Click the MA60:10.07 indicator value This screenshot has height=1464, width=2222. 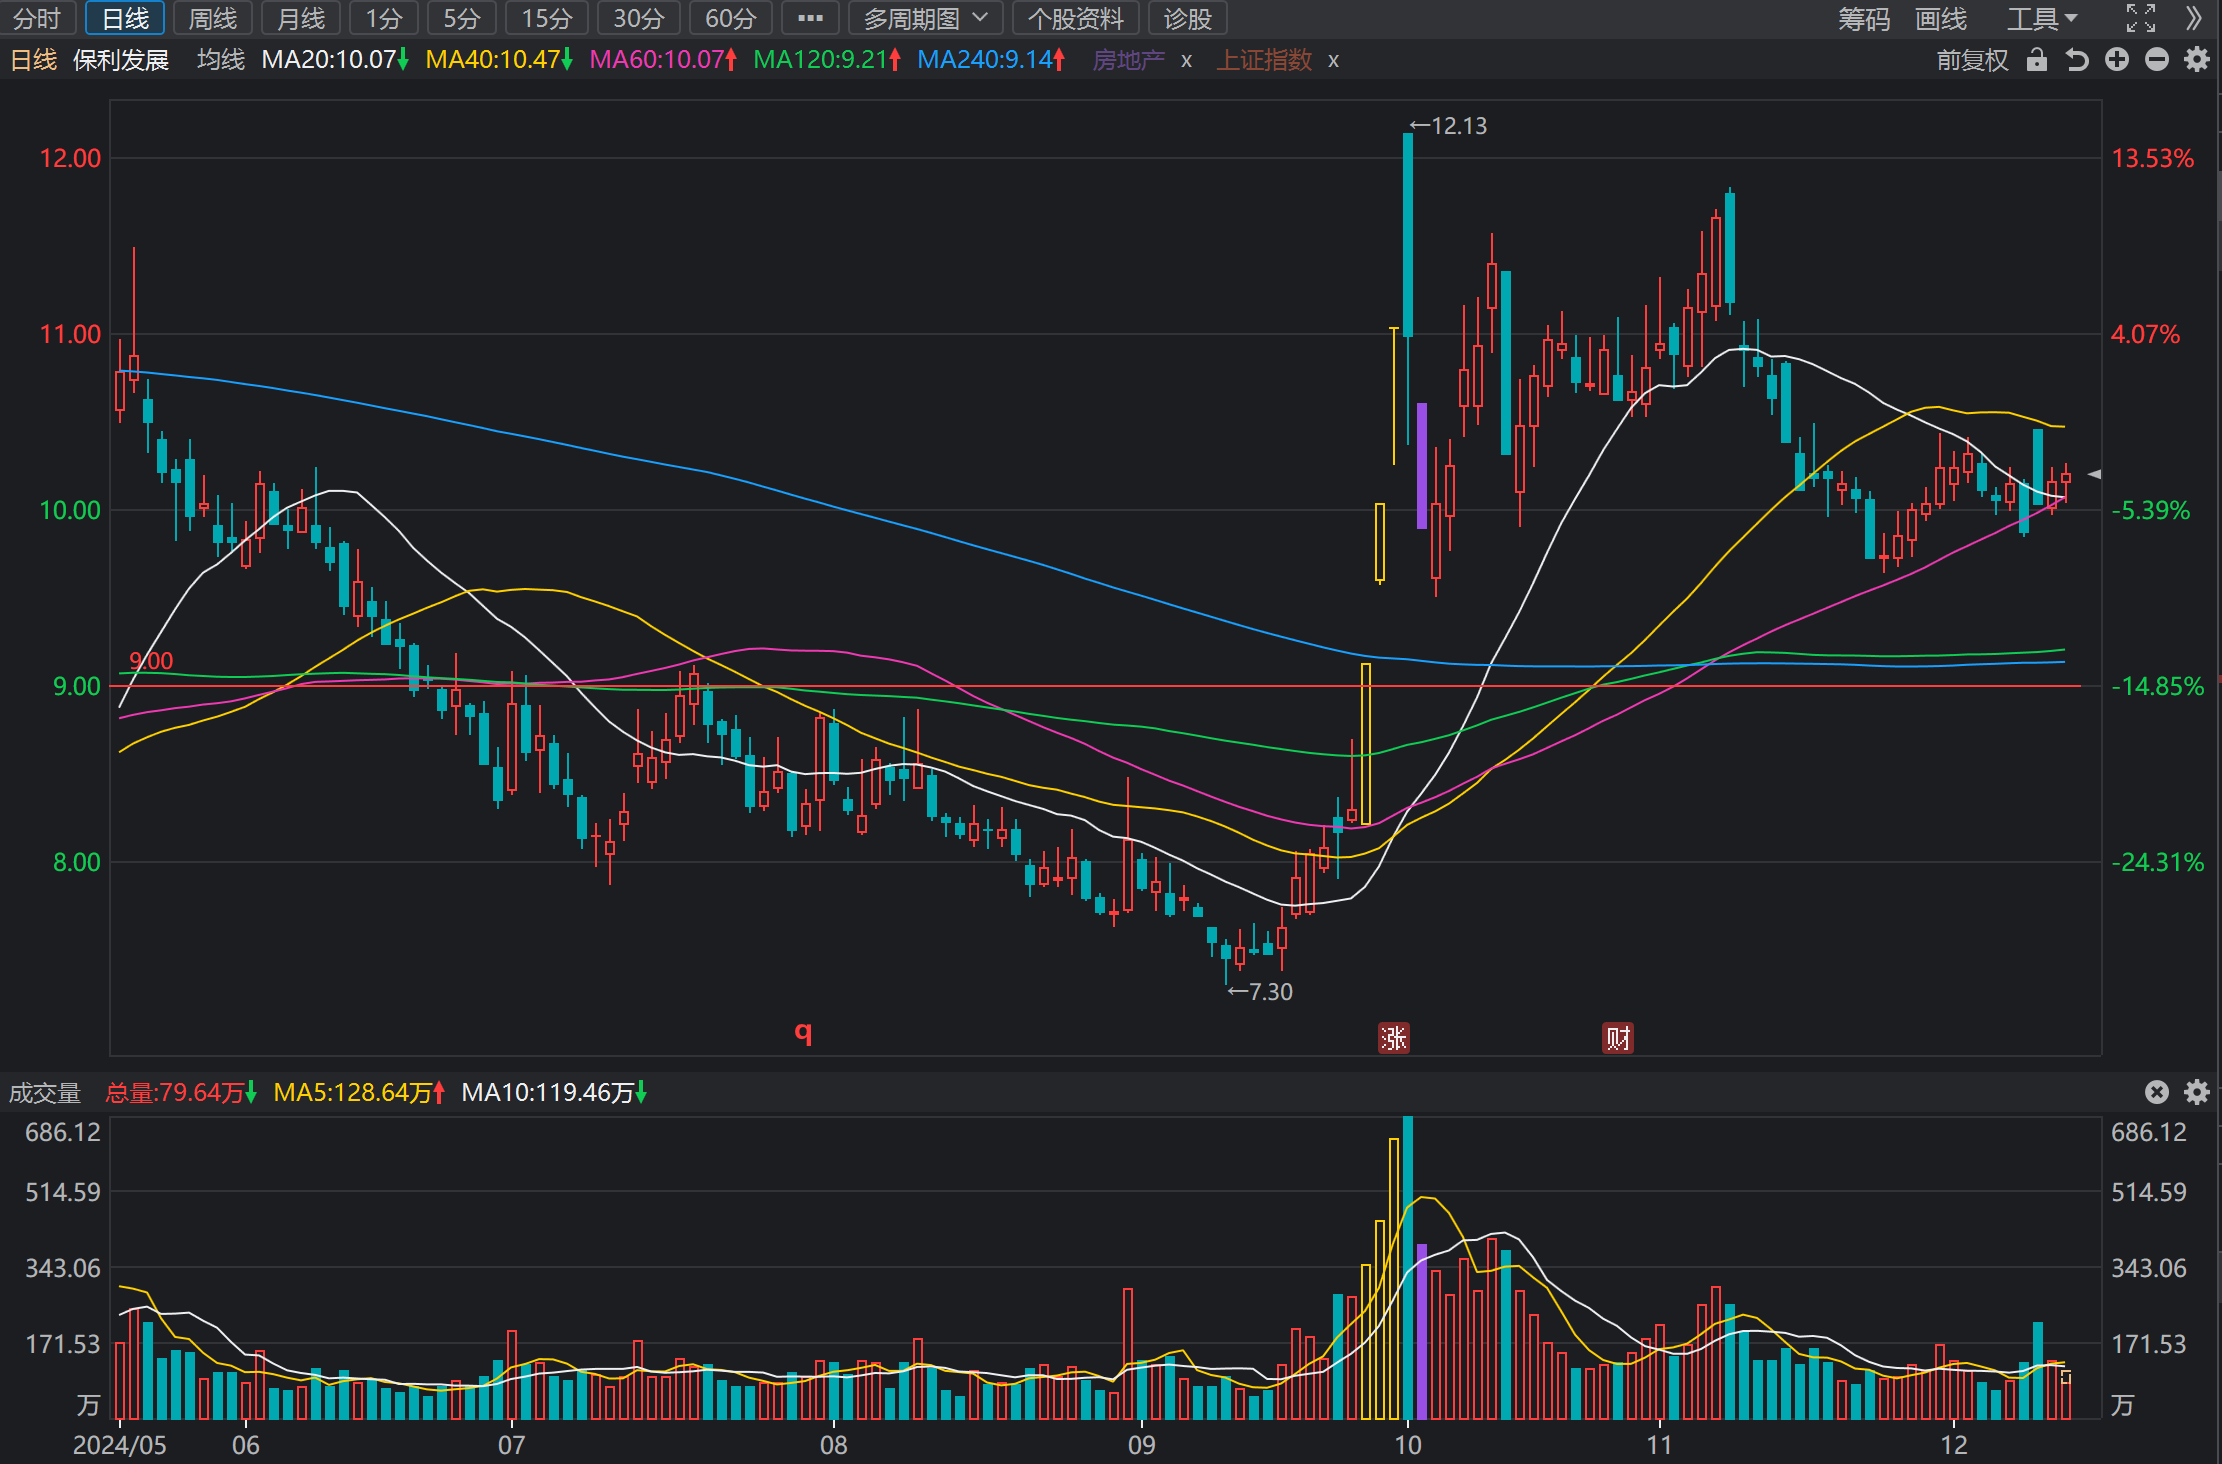[x=663, y=60]
